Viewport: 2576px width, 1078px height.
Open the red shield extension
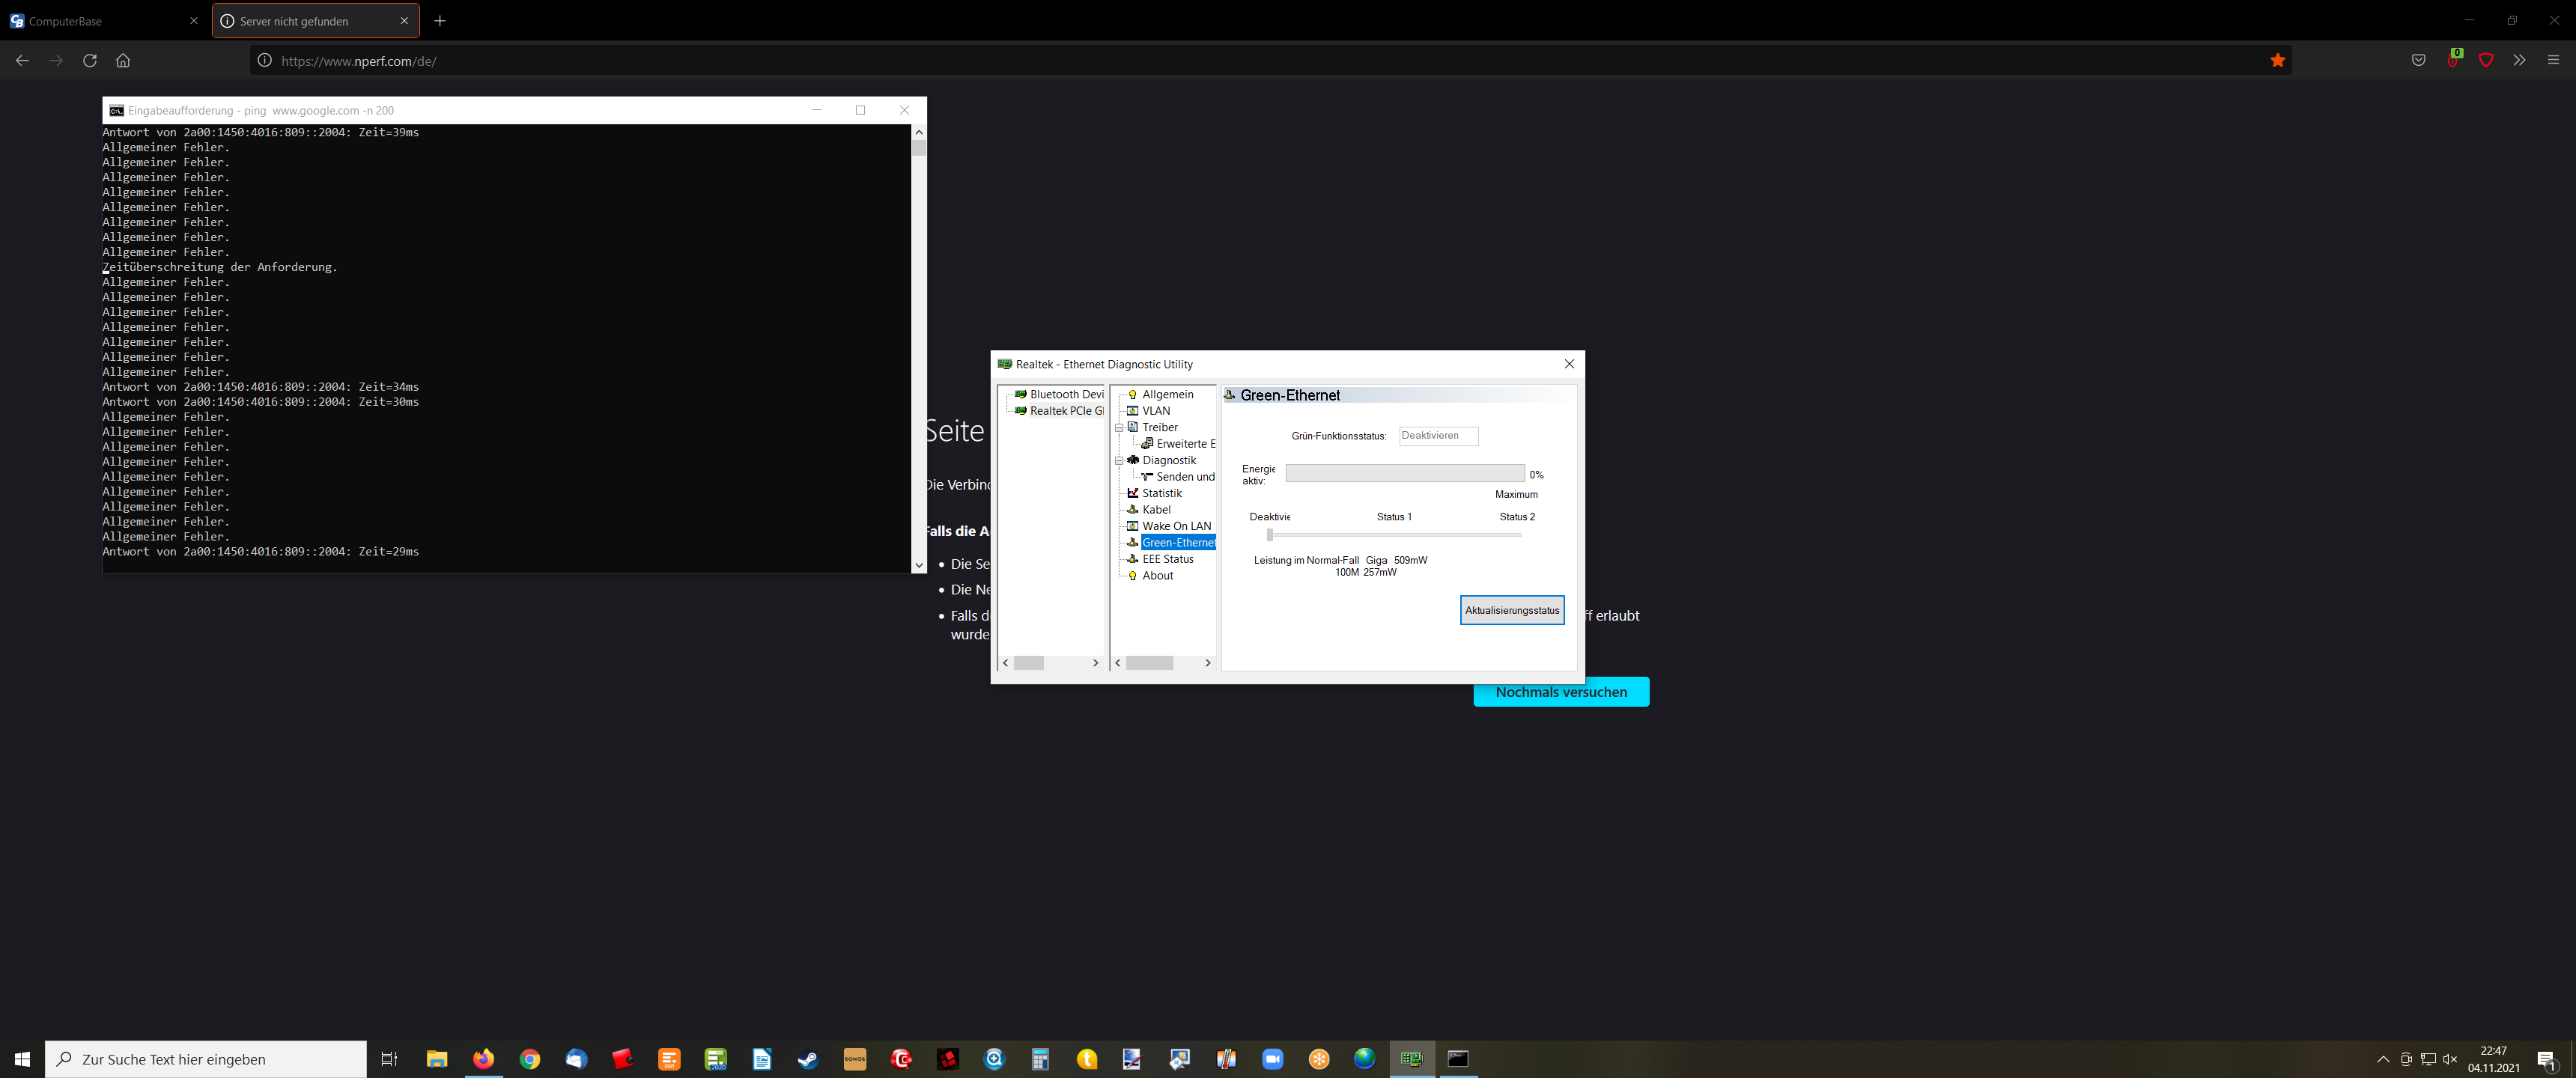coord(2486,61)
